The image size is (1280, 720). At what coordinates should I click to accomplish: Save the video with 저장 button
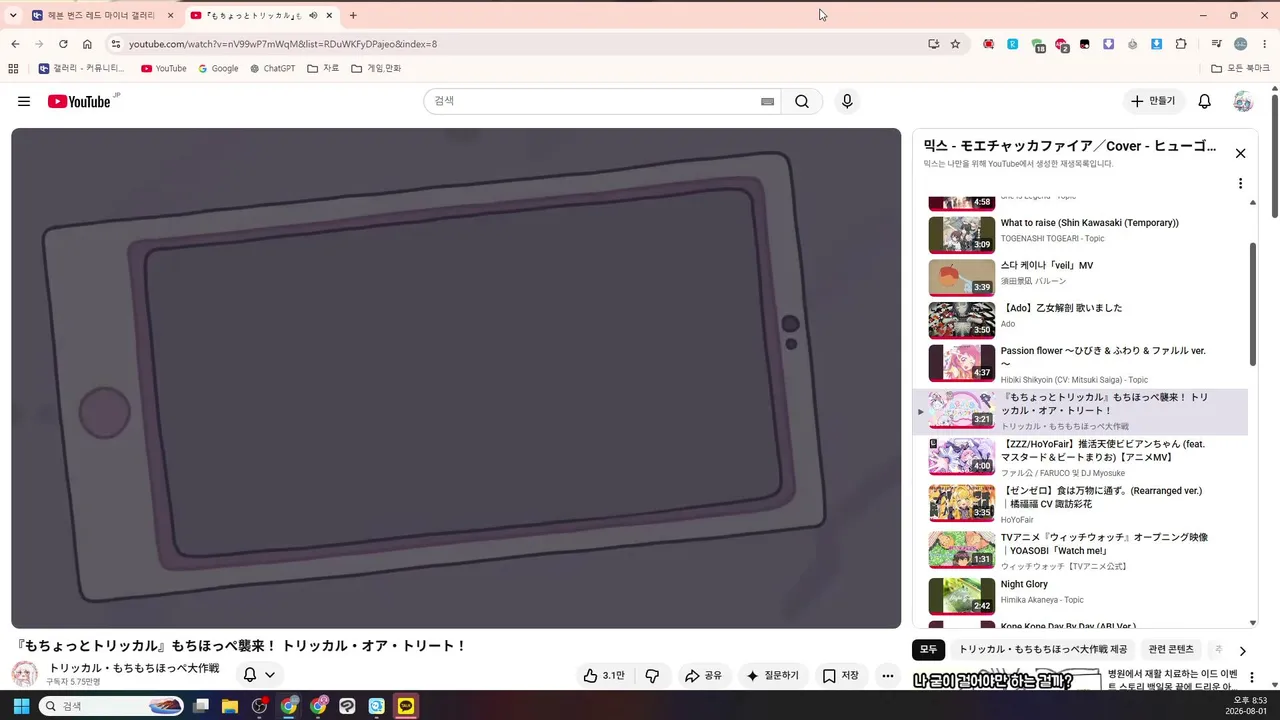[841, 676]
